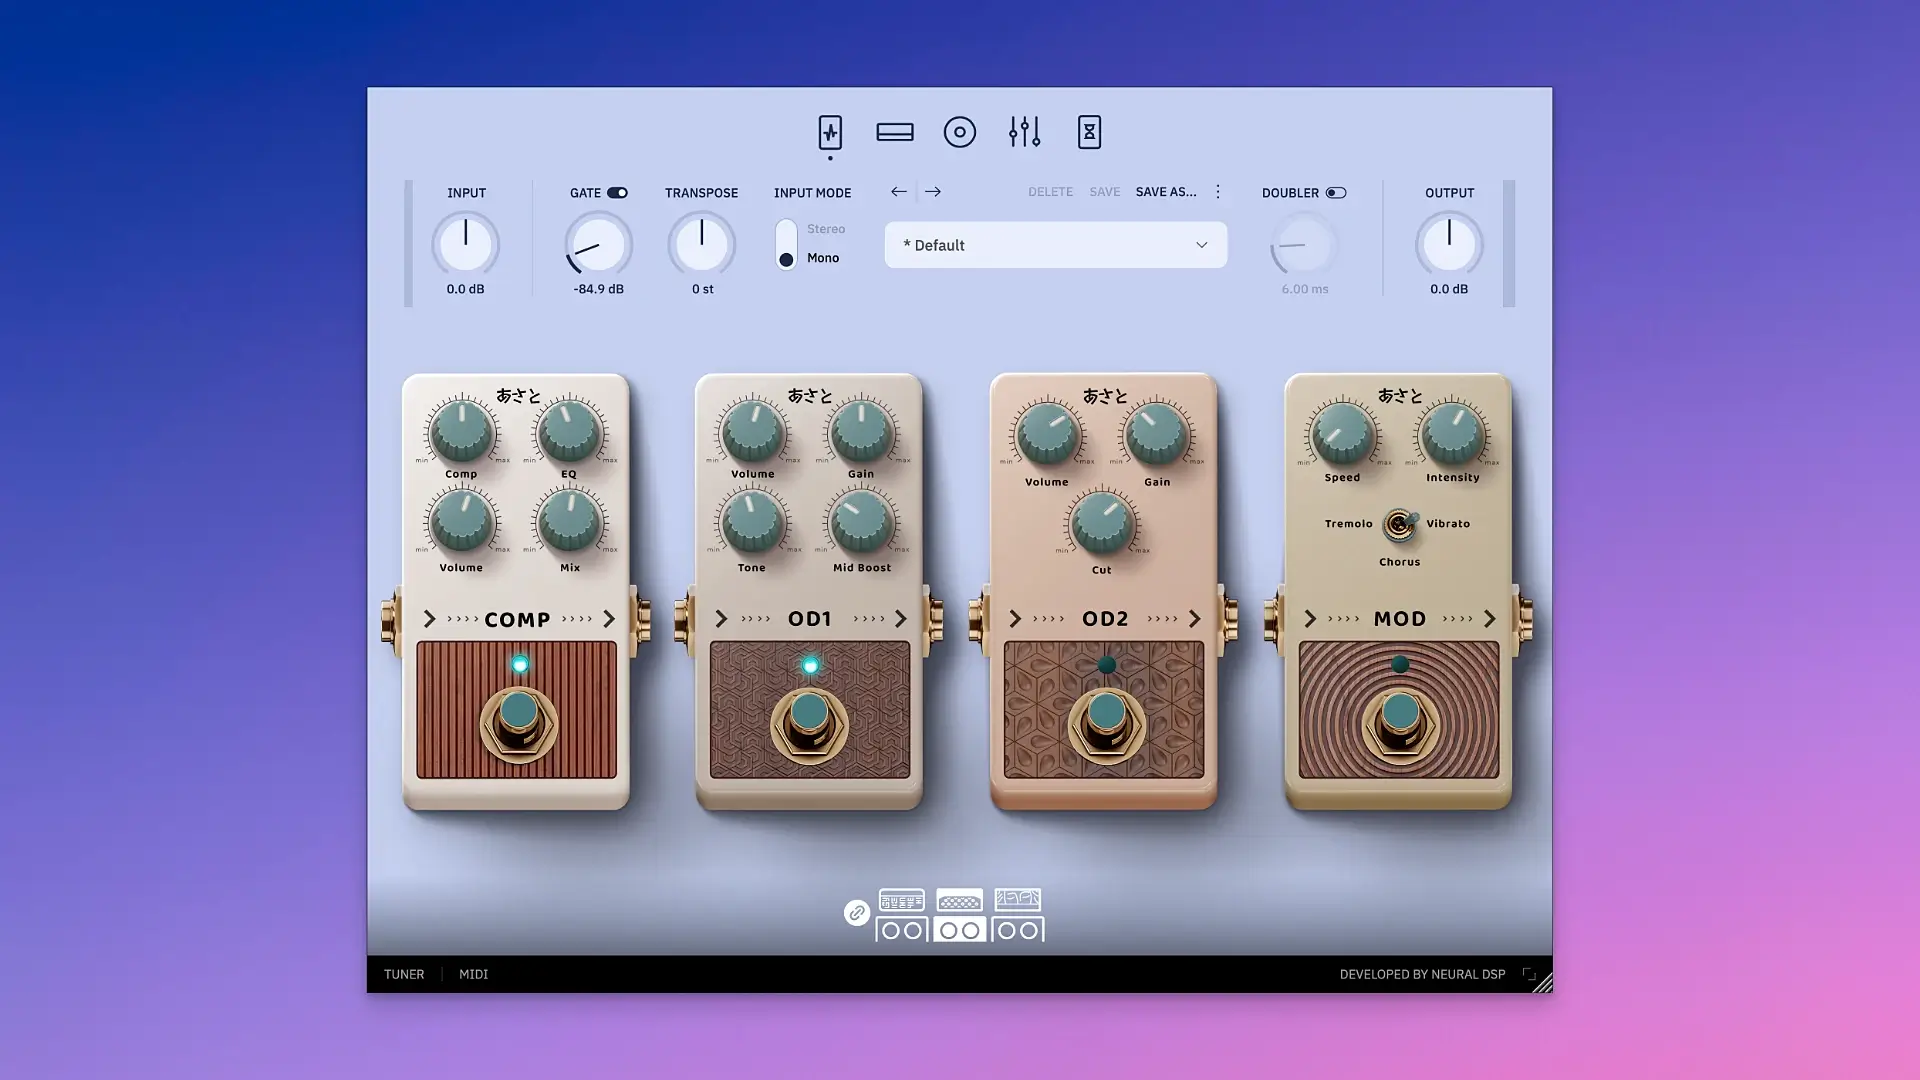Open the amplifier section icon
Screen dimensions: 1920x1080
click(895, 132)
